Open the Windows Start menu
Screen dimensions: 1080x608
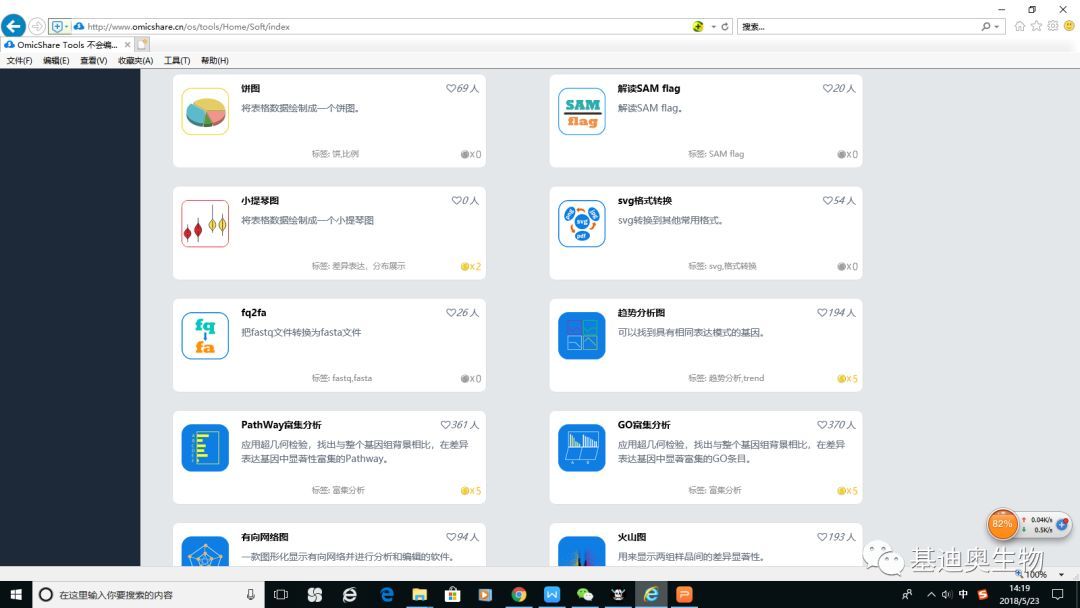coord(16,594)
